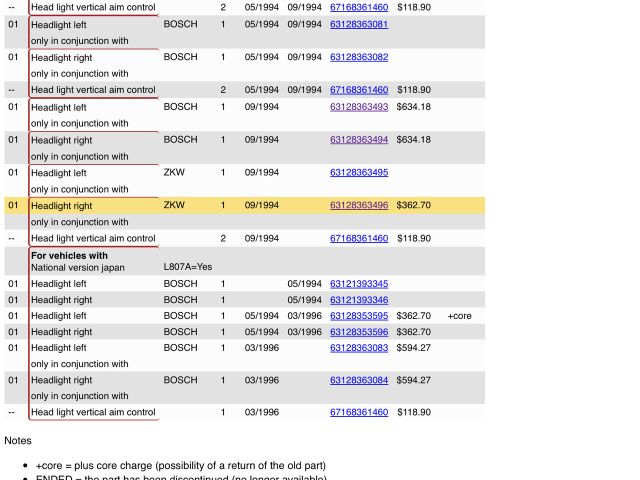Open part 63128353595 with core charge
Viewport: 640px width, 480px height.
[359, 316]
